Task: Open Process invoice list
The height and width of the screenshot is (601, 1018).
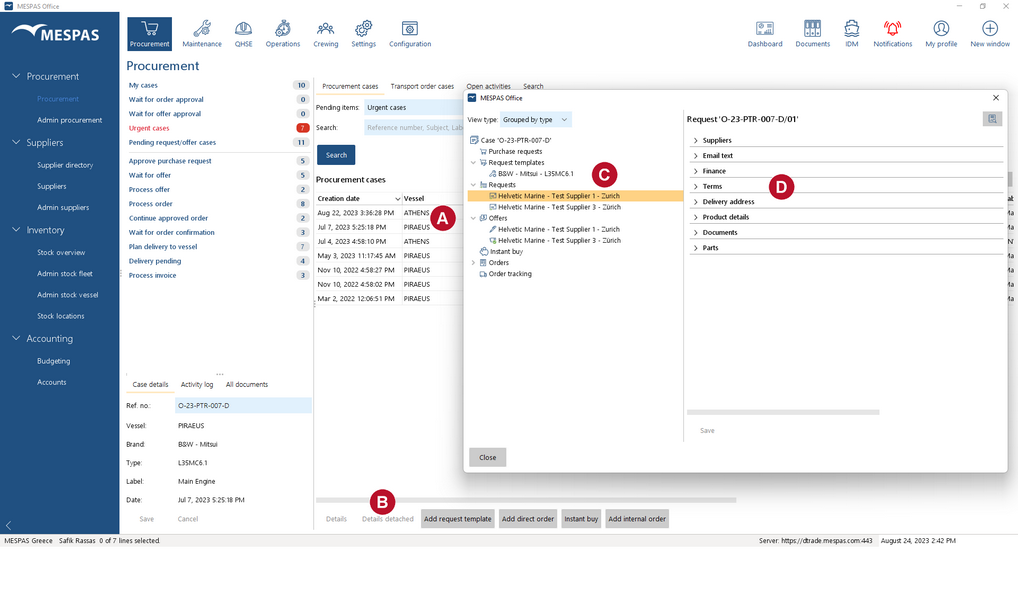Action: 152,275
